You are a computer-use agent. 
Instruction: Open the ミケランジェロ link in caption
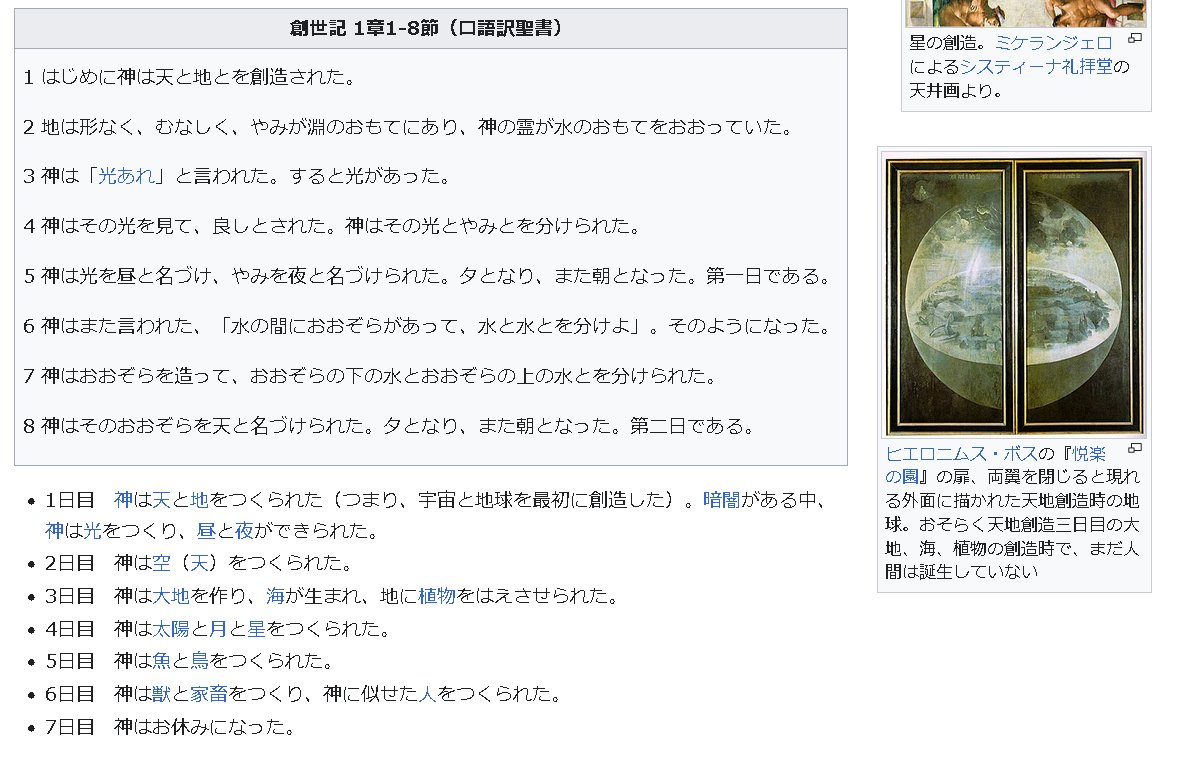point(1053,43)
